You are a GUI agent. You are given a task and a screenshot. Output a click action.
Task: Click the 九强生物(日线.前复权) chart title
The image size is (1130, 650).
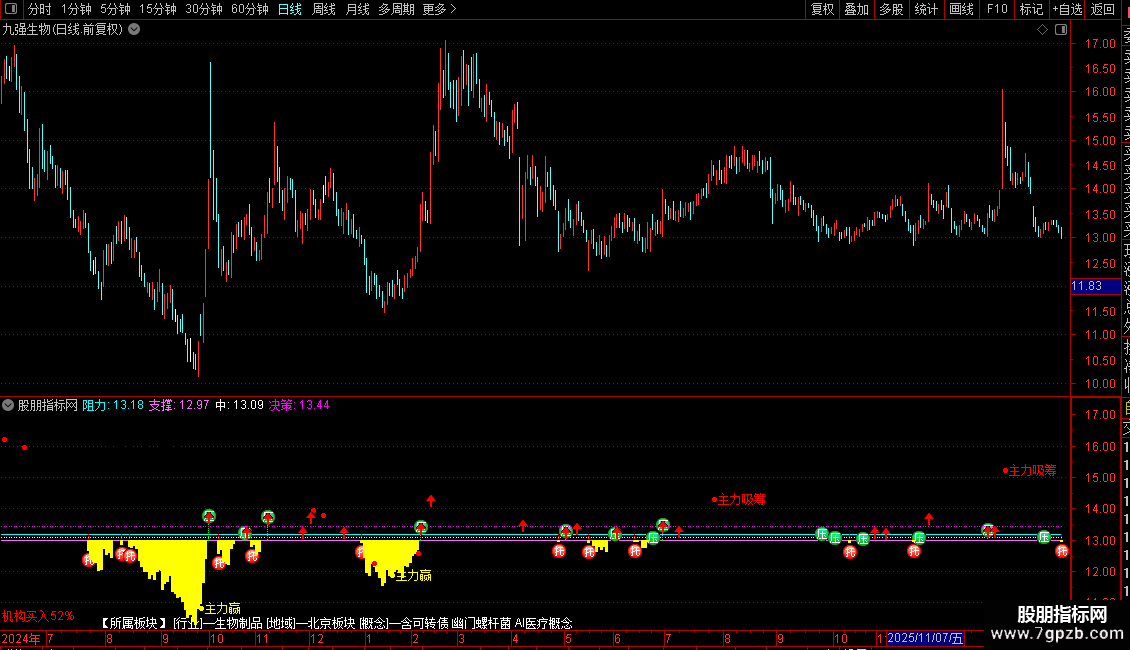click(63, 30)
